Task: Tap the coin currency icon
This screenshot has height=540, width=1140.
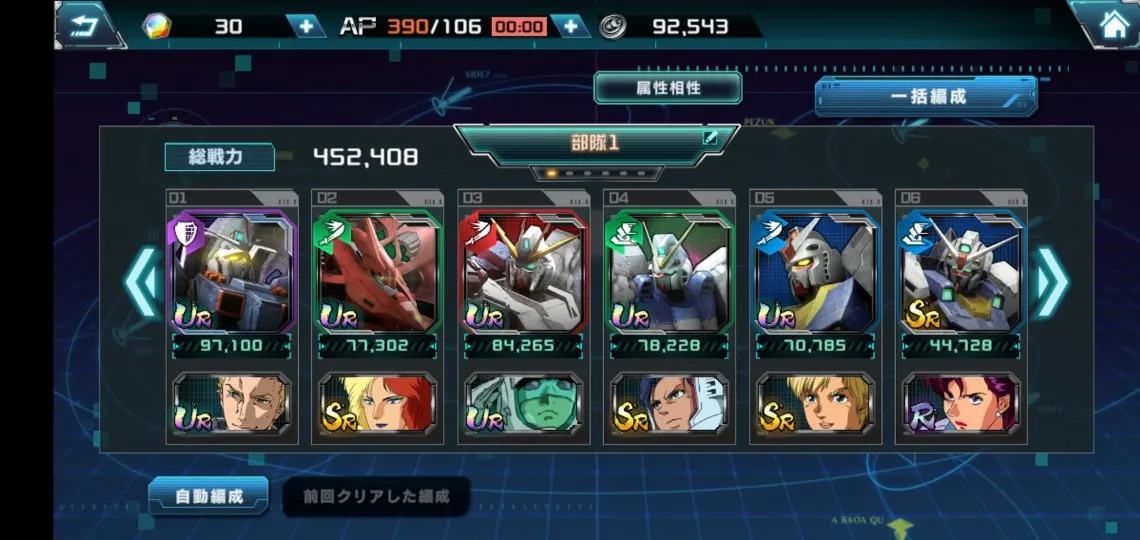Action: point(613,27)
